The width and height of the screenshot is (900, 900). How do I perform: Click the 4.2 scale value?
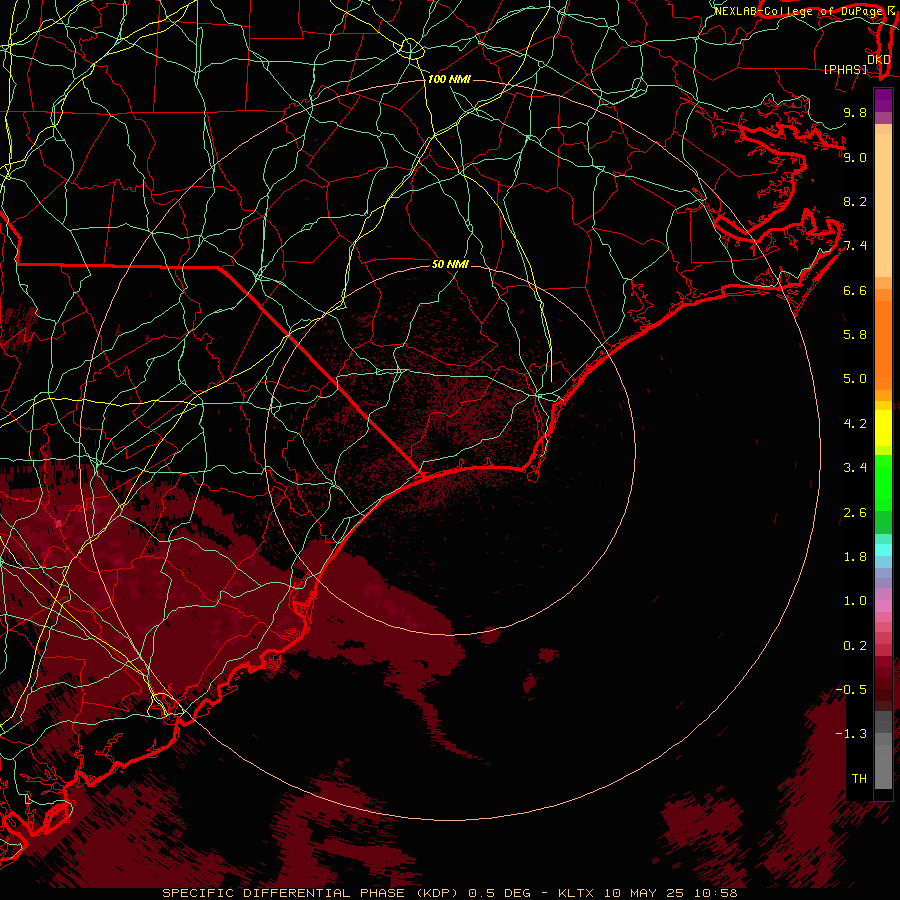tap(855, 424)
